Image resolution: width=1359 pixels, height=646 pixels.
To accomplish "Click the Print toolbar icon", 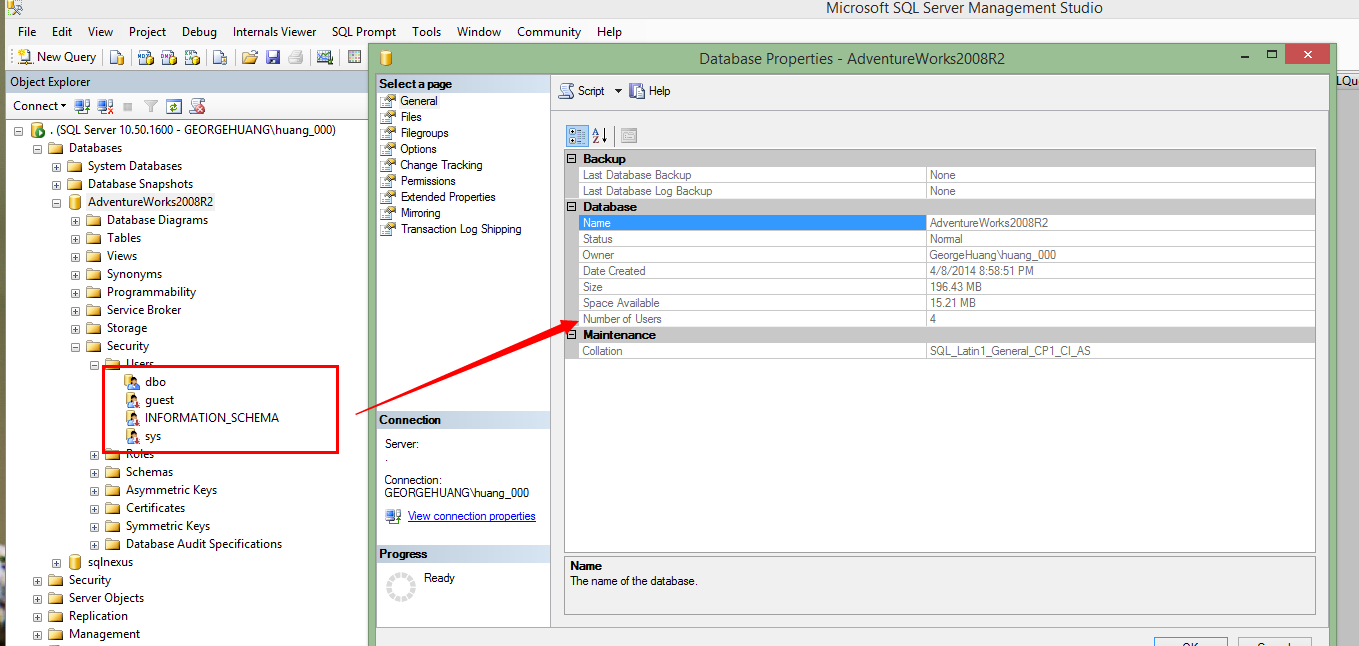I will point(295,57).
